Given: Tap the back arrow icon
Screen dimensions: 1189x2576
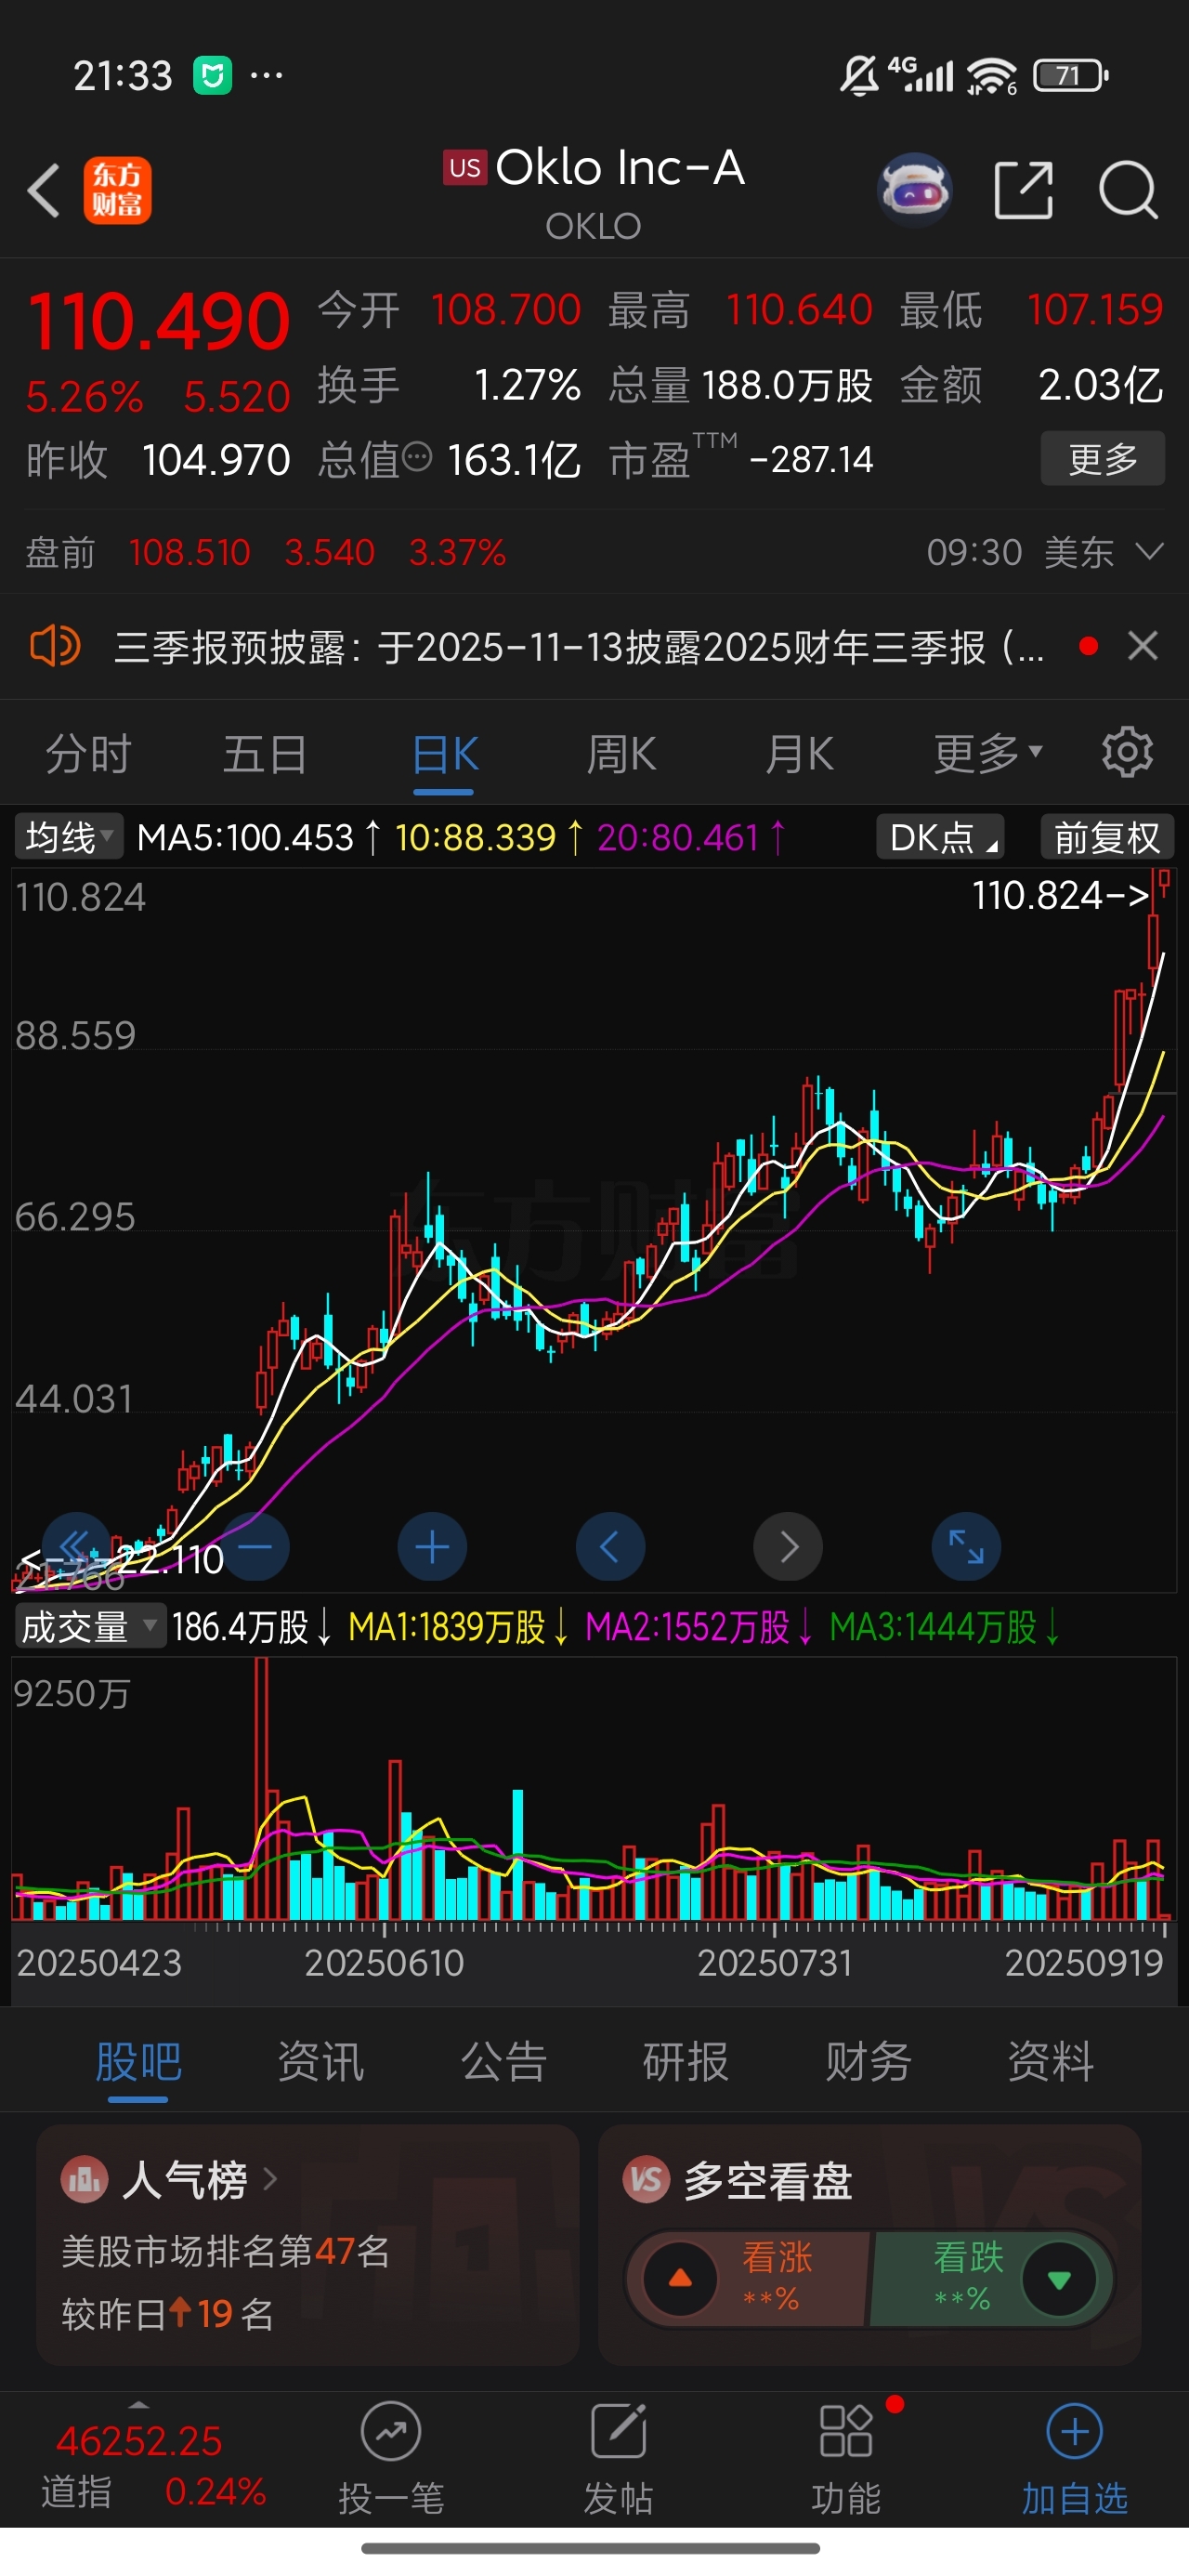Looking at the screenshot, I should pos(44,190).
